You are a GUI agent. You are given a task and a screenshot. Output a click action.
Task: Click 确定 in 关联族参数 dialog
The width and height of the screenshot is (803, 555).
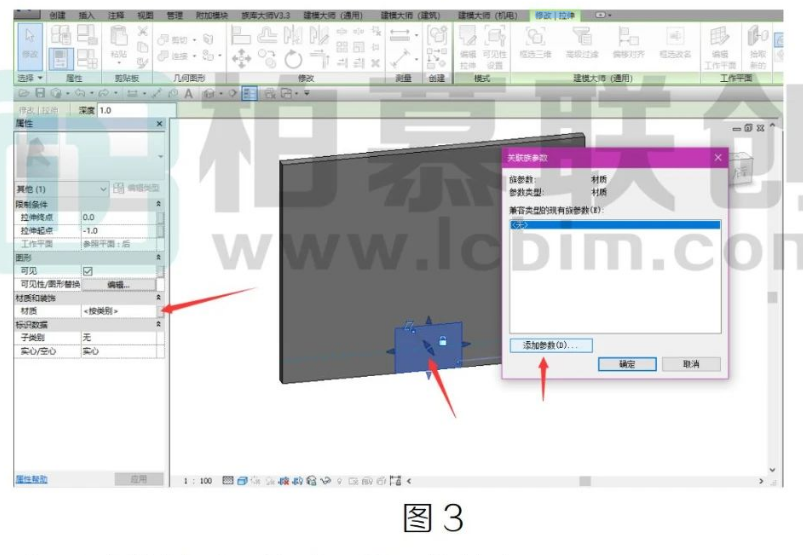627,364
